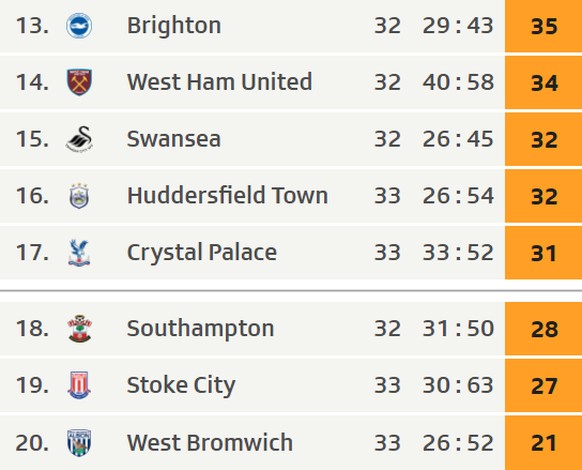This screenshot has width=582, height=470.
Task: Click the Stoke City crest
Action: point(79,385)
